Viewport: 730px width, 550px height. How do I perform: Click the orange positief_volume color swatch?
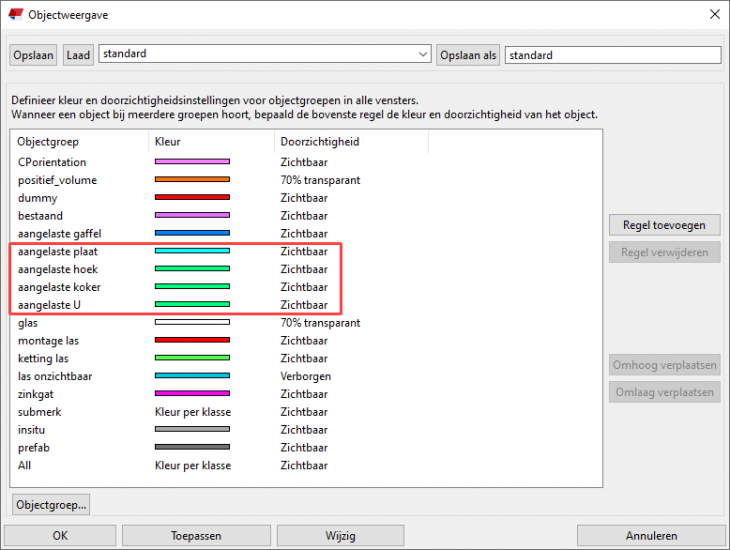pyautogui.click(x=192, y=180)
